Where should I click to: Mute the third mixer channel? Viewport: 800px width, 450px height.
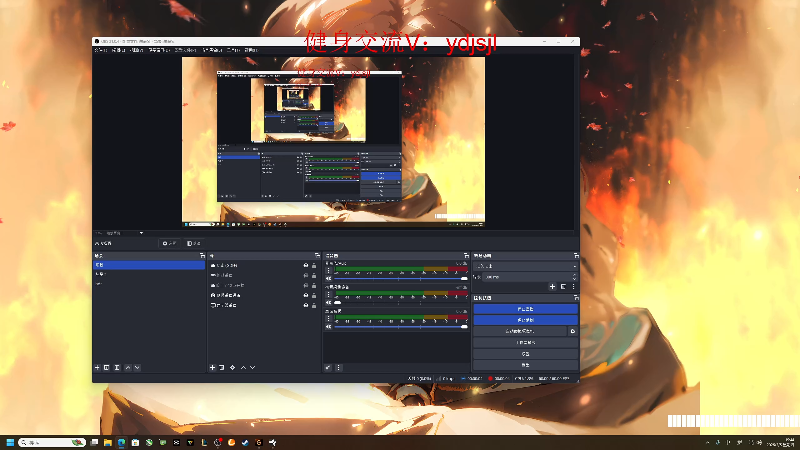click(329, 327)
